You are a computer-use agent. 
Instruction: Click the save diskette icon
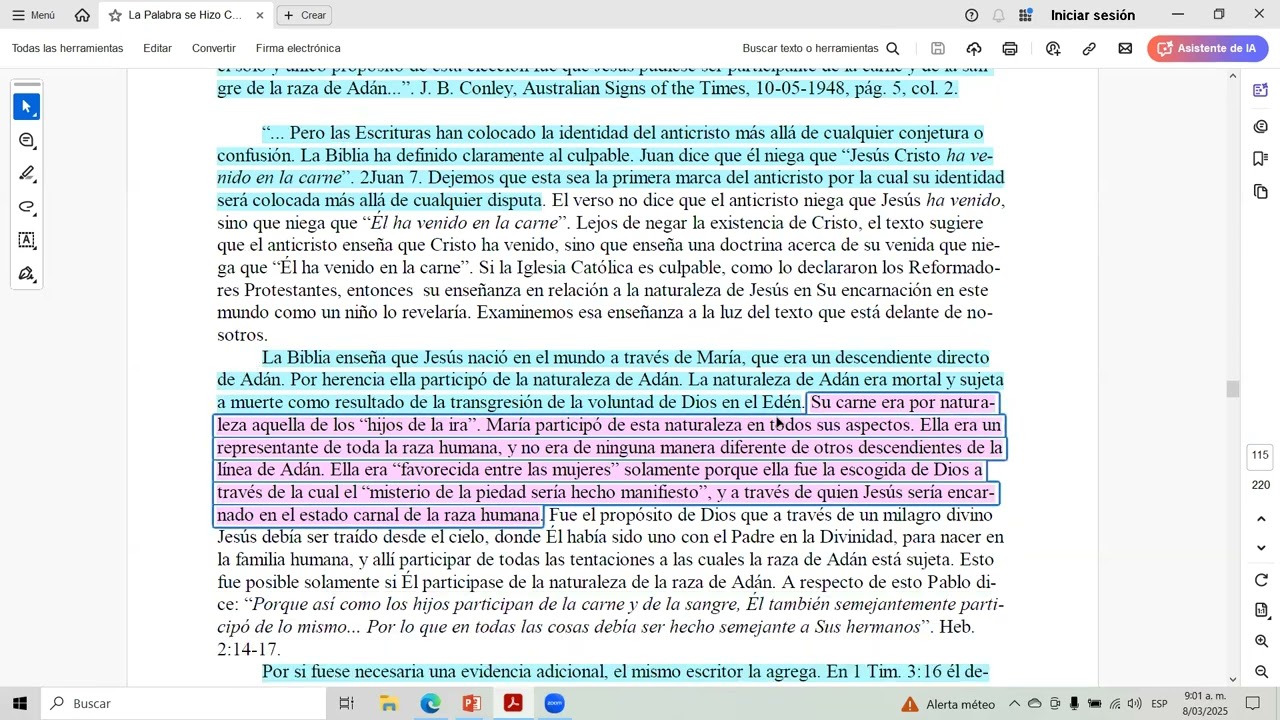pos(937,48)
